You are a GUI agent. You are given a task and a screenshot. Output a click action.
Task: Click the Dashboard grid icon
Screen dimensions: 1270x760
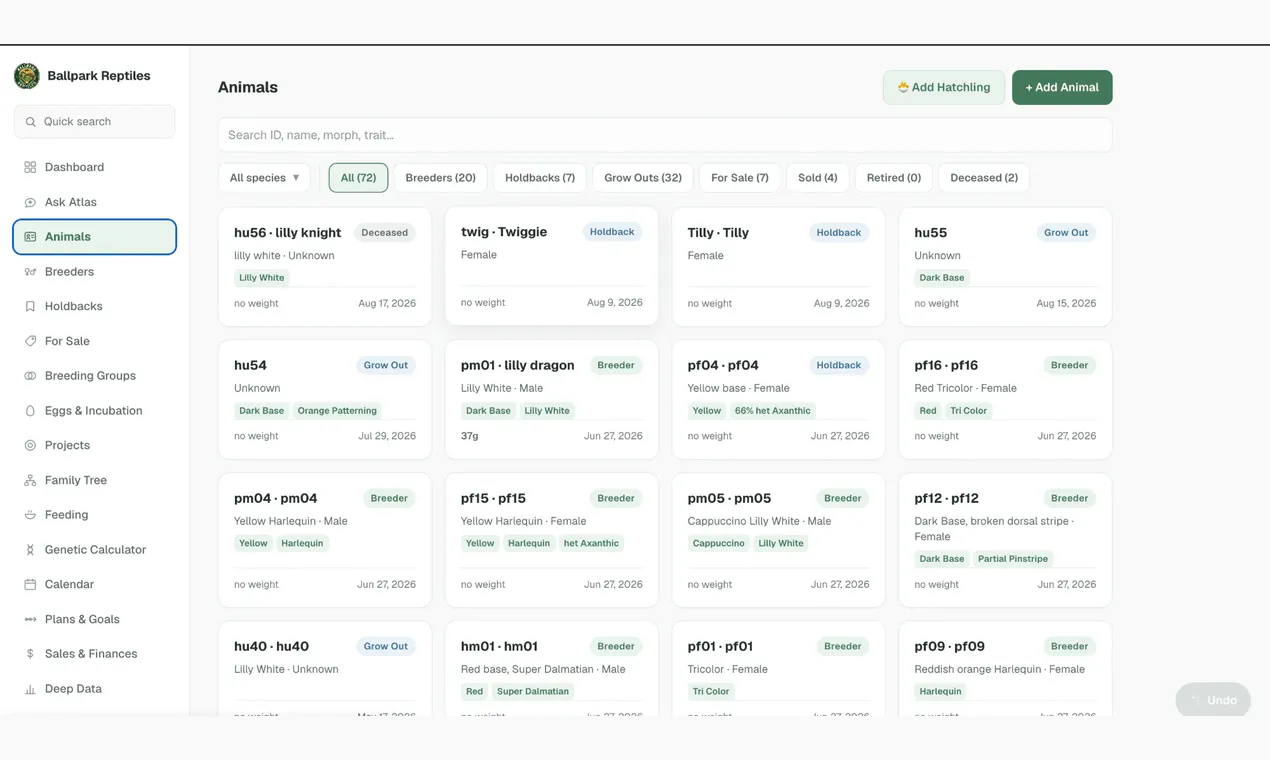tap(30, 167)
